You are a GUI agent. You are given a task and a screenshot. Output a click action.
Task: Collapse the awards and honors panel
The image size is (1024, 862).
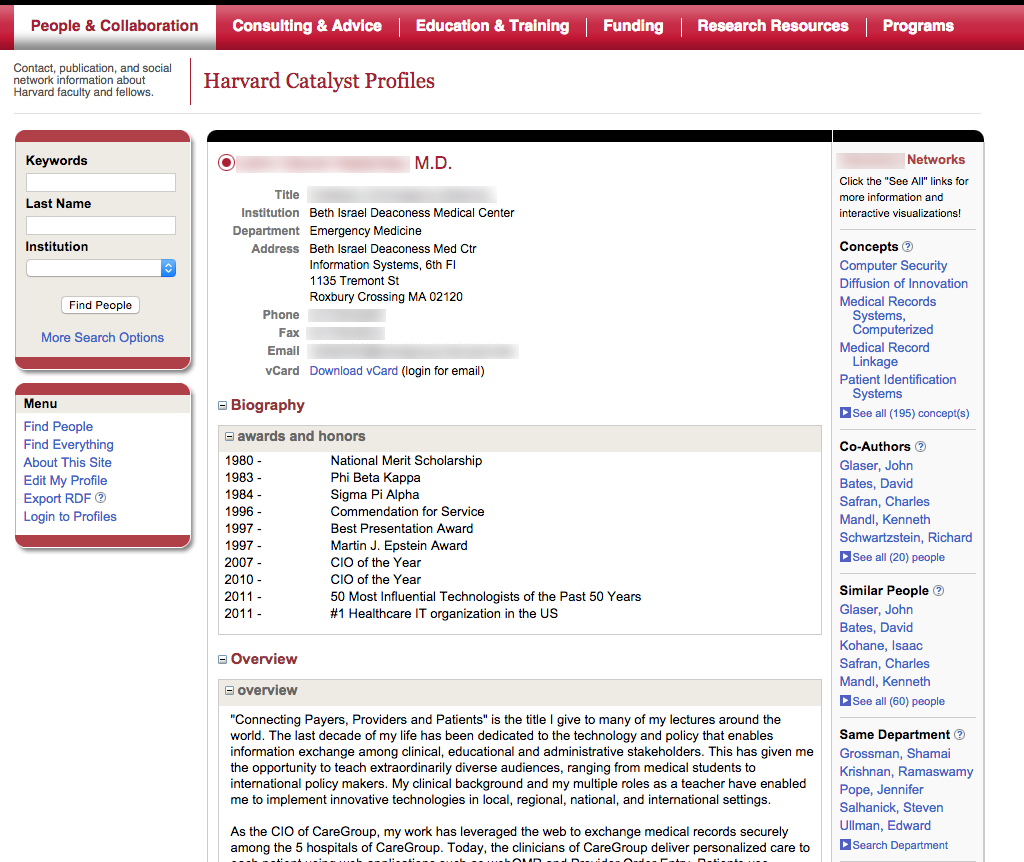click(229, 437)
